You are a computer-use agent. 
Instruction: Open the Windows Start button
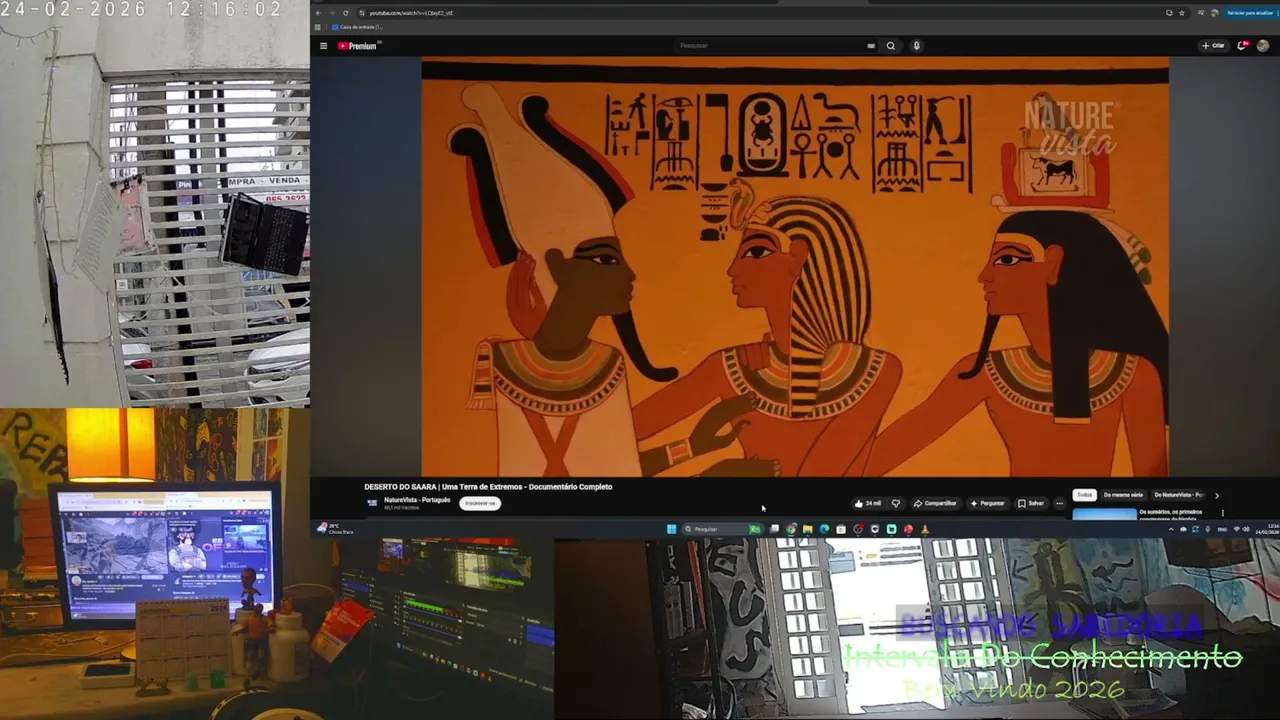(671, 529)
